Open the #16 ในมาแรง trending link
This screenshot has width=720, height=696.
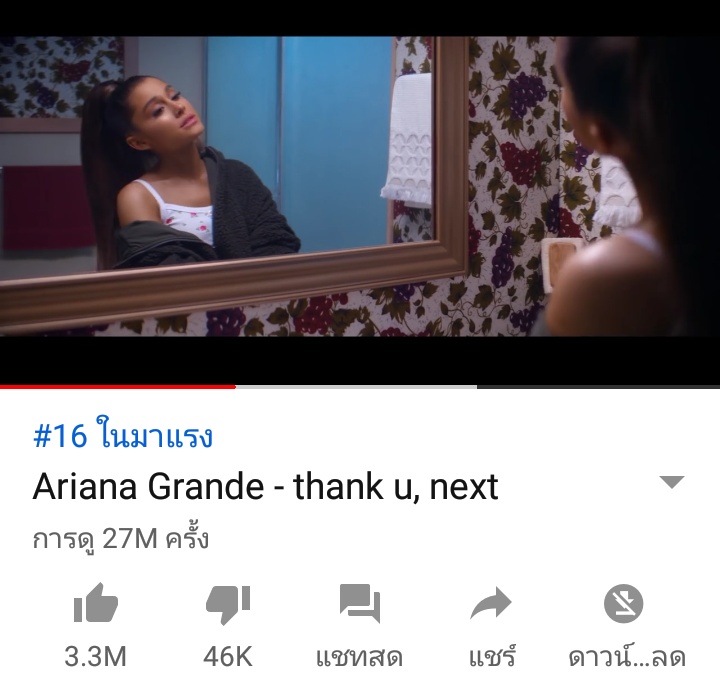pyautogui.click(x=123, y=435)
